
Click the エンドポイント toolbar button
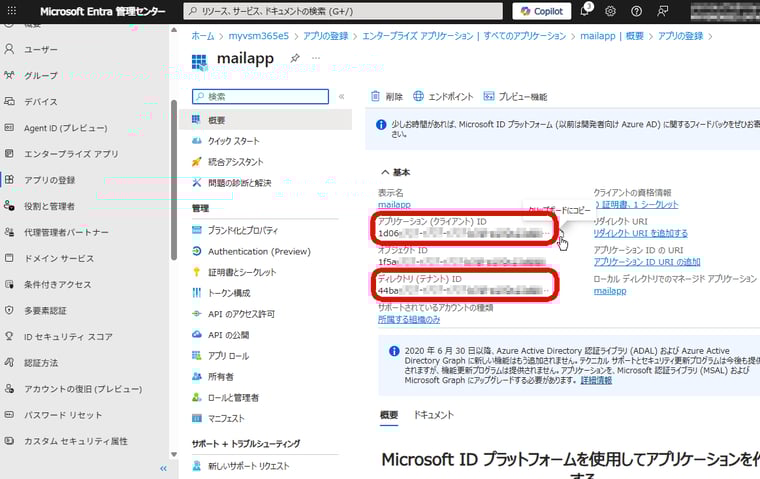pyautogui.click(x=443, y=96)
